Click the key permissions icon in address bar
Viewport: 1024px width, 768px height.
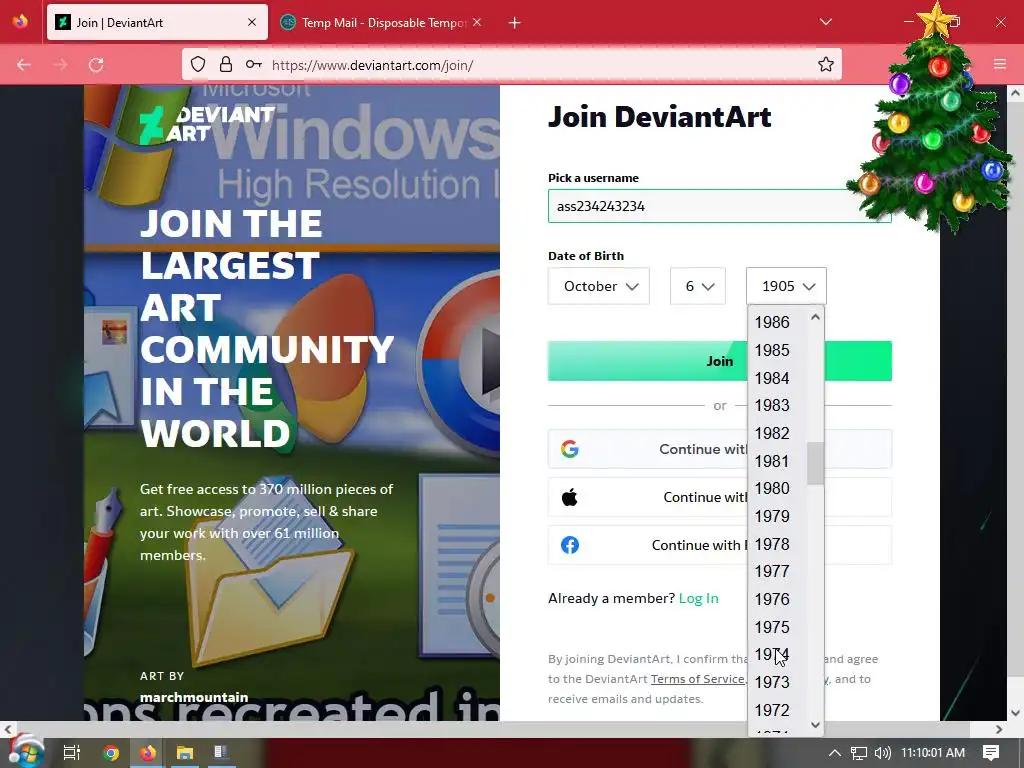click(253, 64)
